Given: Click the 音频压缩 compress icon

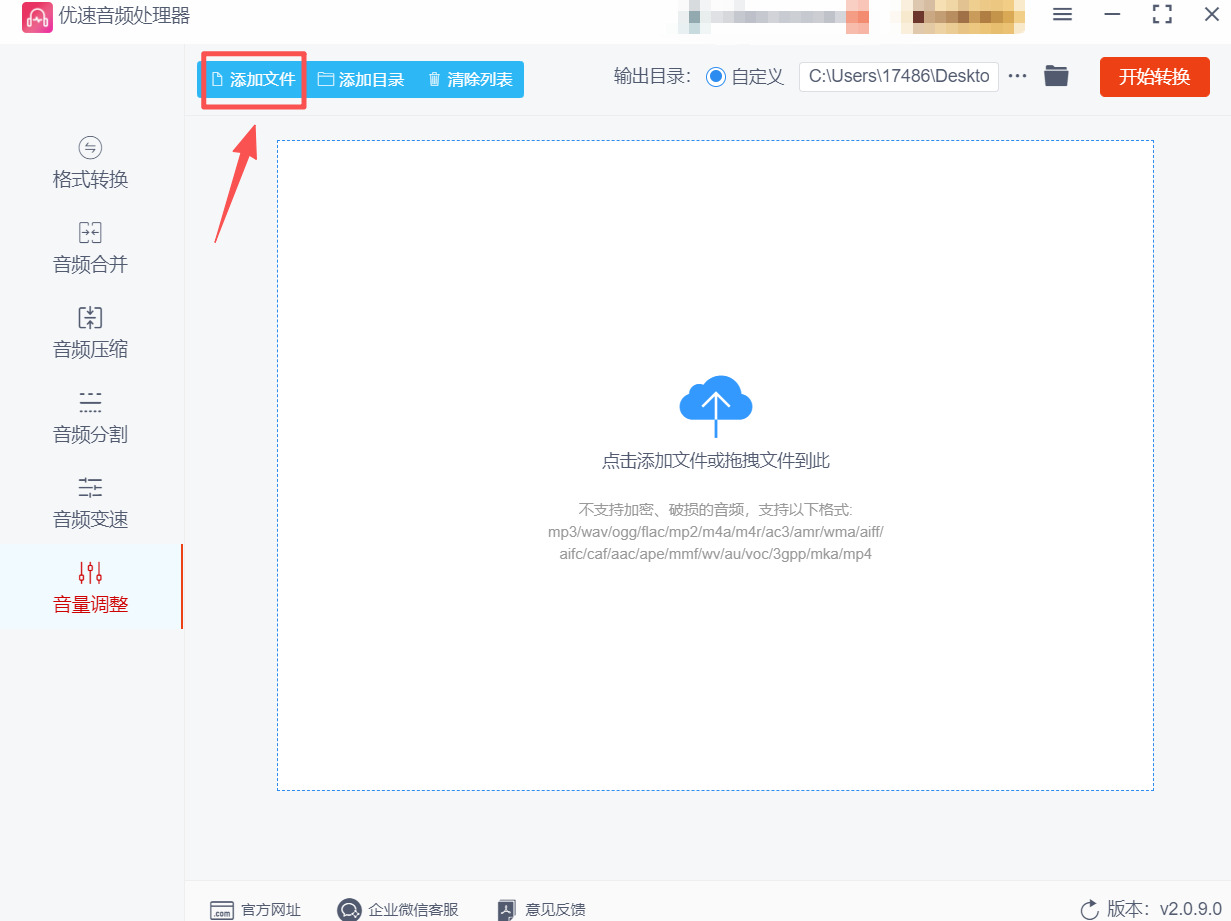Looking at the screenshot, I should (x=91, y=318).
